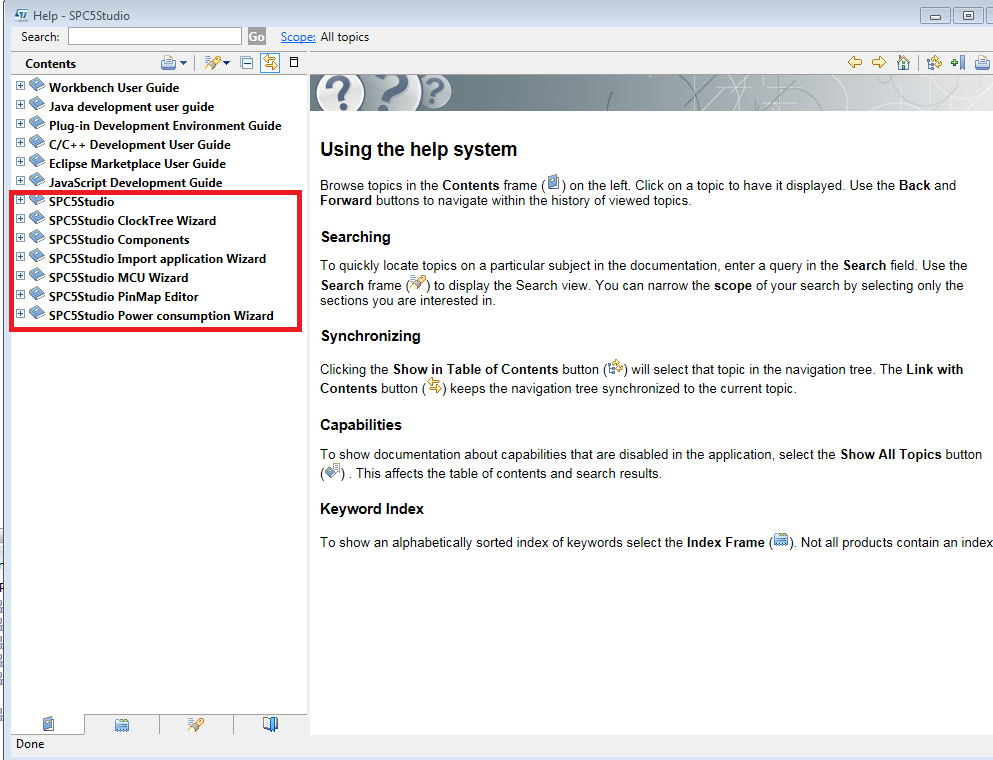Expand Plug-in Development Environment Guide node

[x=20, y=124]
